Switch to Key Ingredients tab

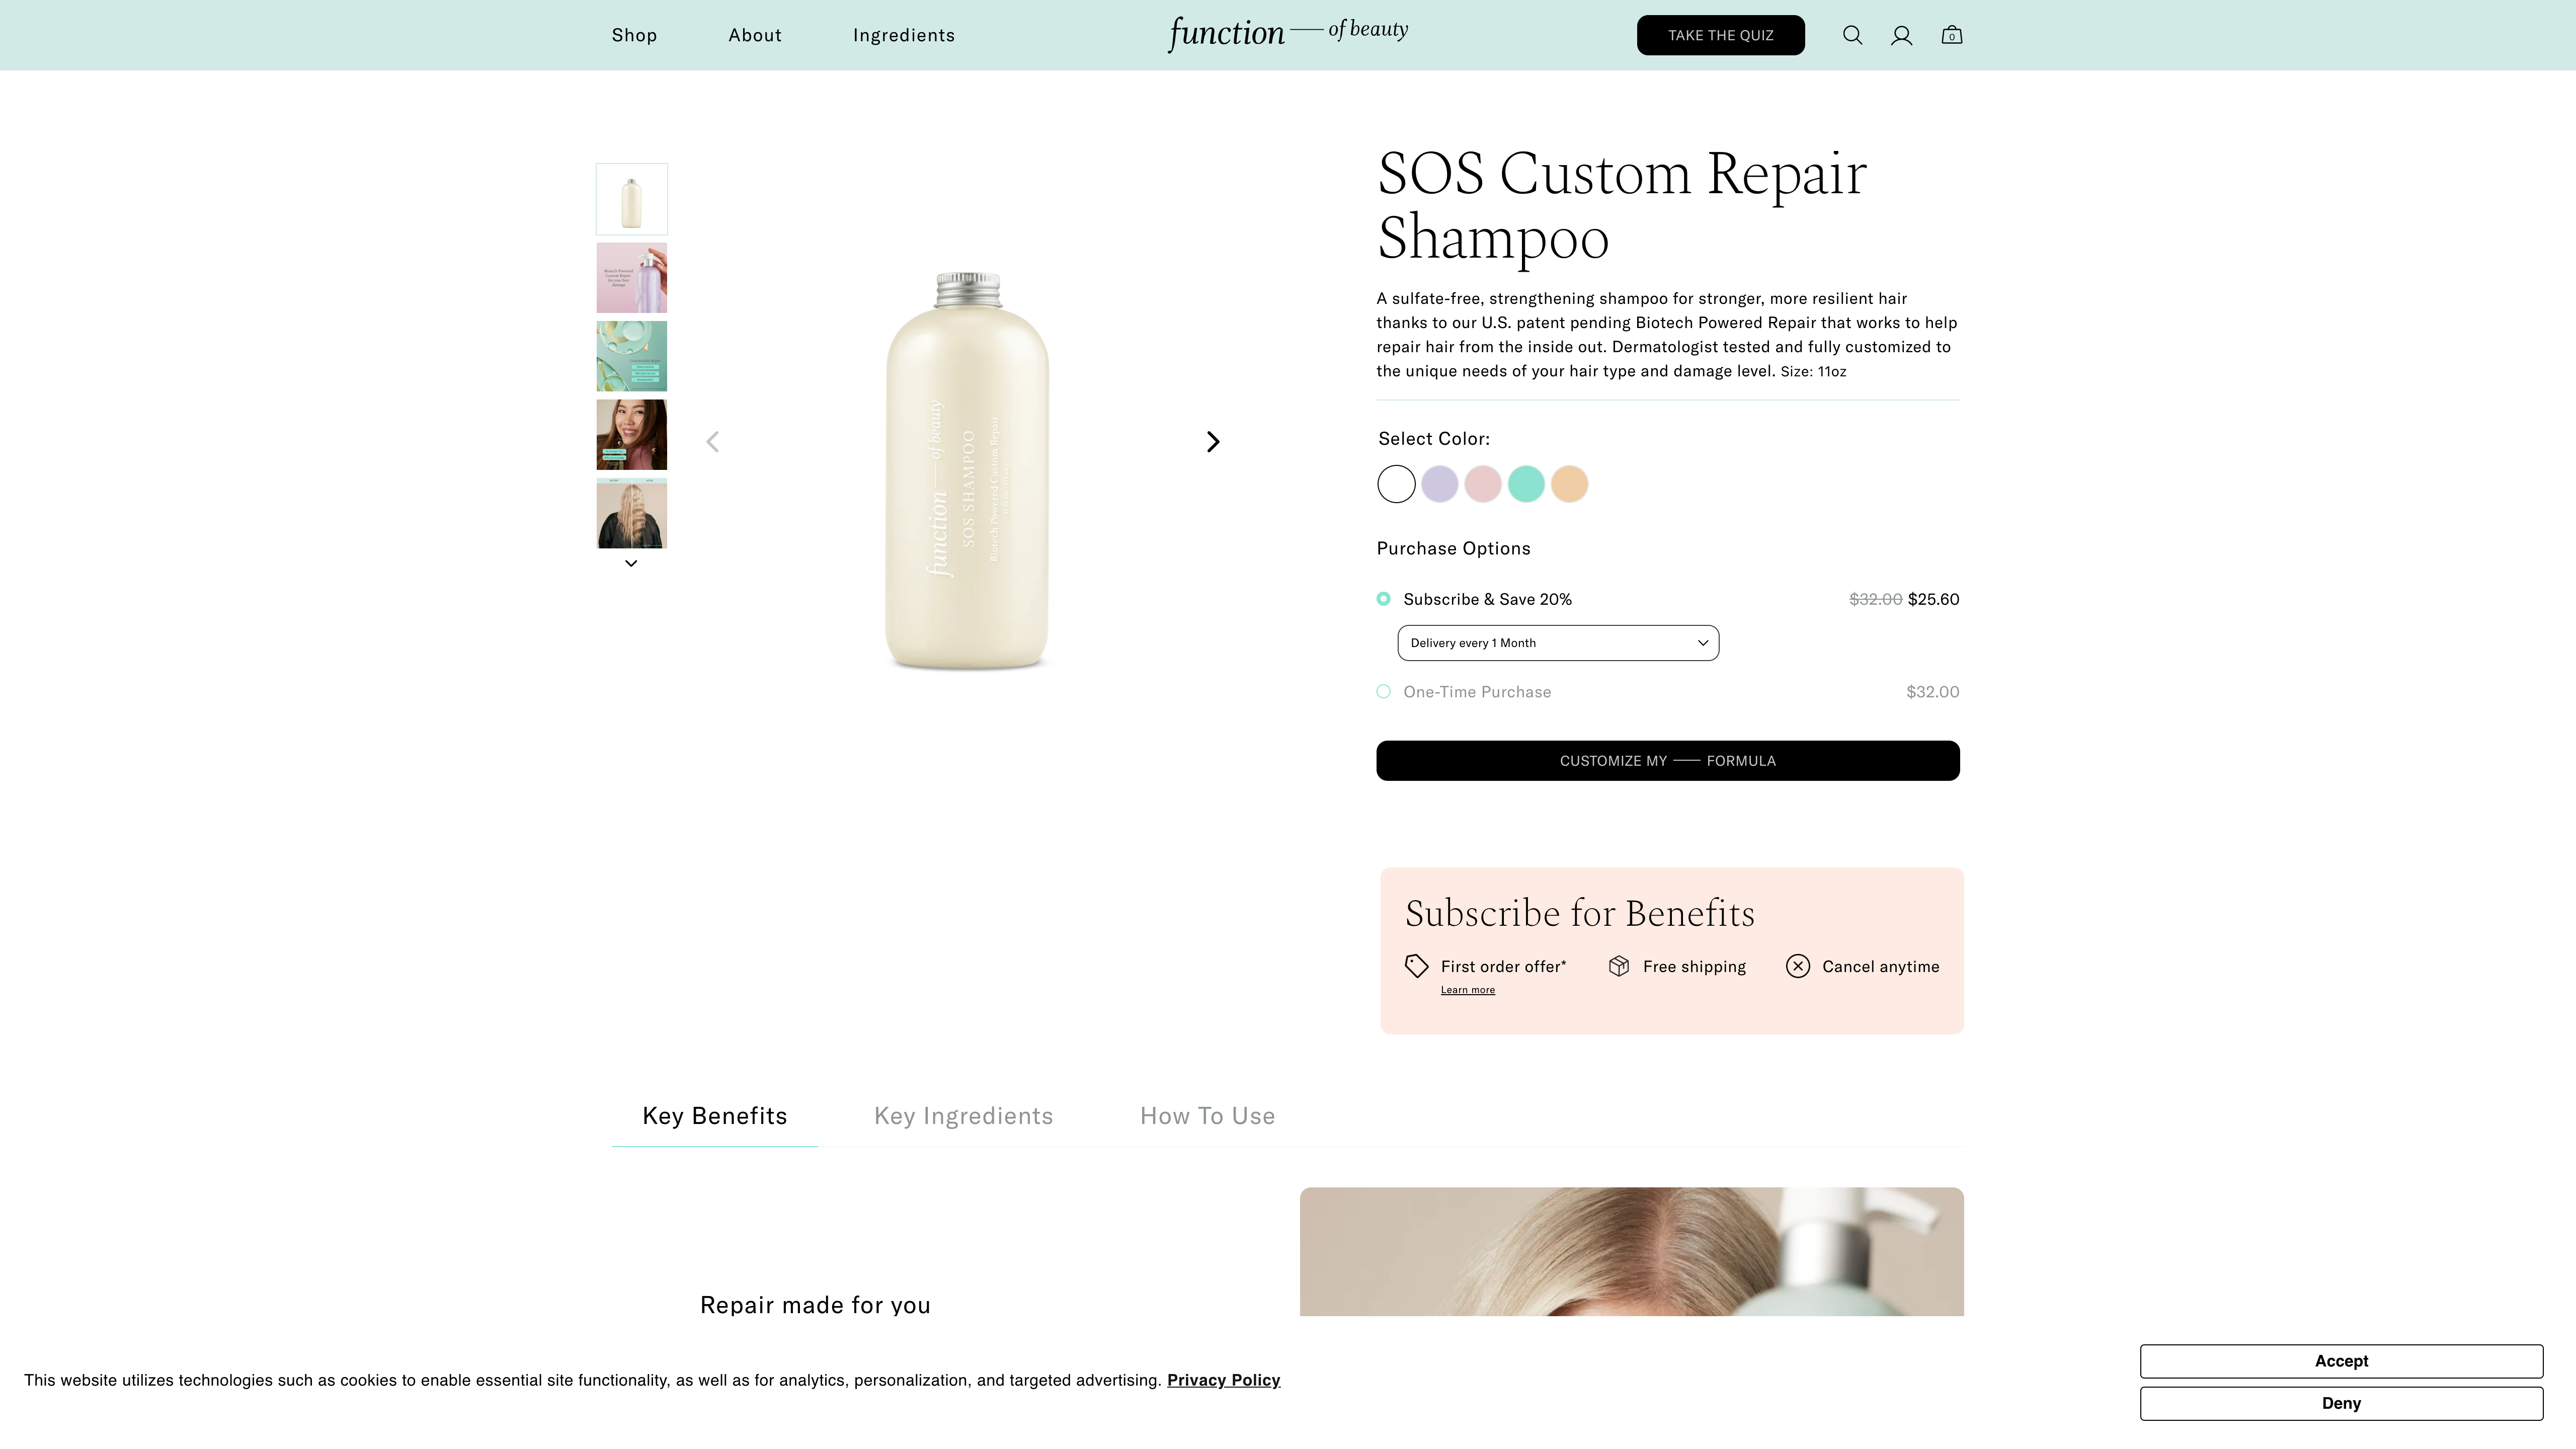pos(963,1116)
